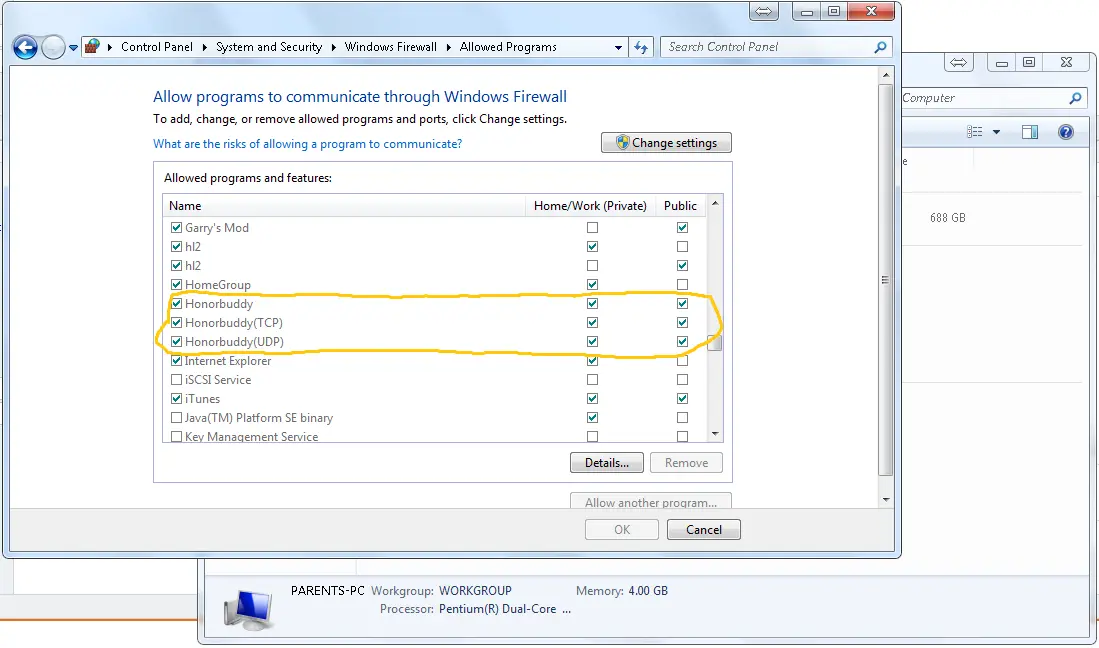Click the change view icon in Computer window

[x=975, y=132]
